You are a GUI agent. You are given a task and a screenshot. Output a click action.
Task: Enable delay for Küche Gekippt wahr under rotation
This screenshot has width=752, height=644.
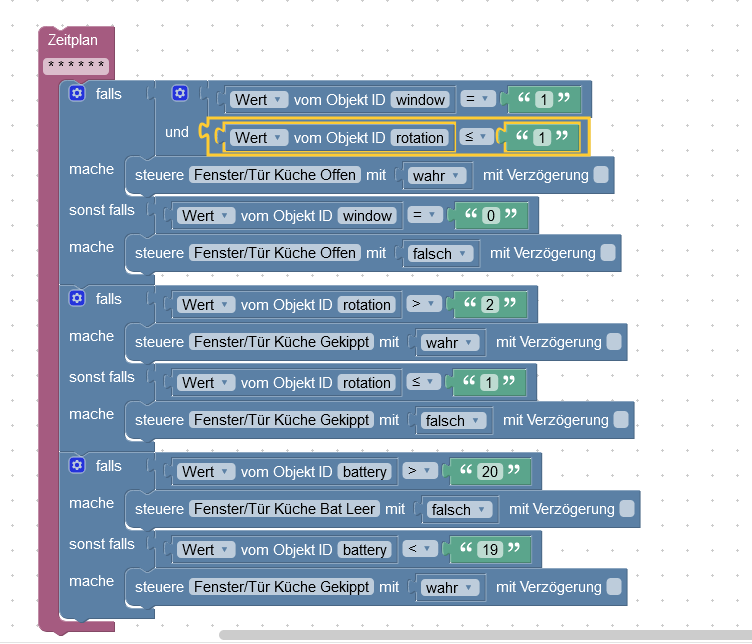613,342
